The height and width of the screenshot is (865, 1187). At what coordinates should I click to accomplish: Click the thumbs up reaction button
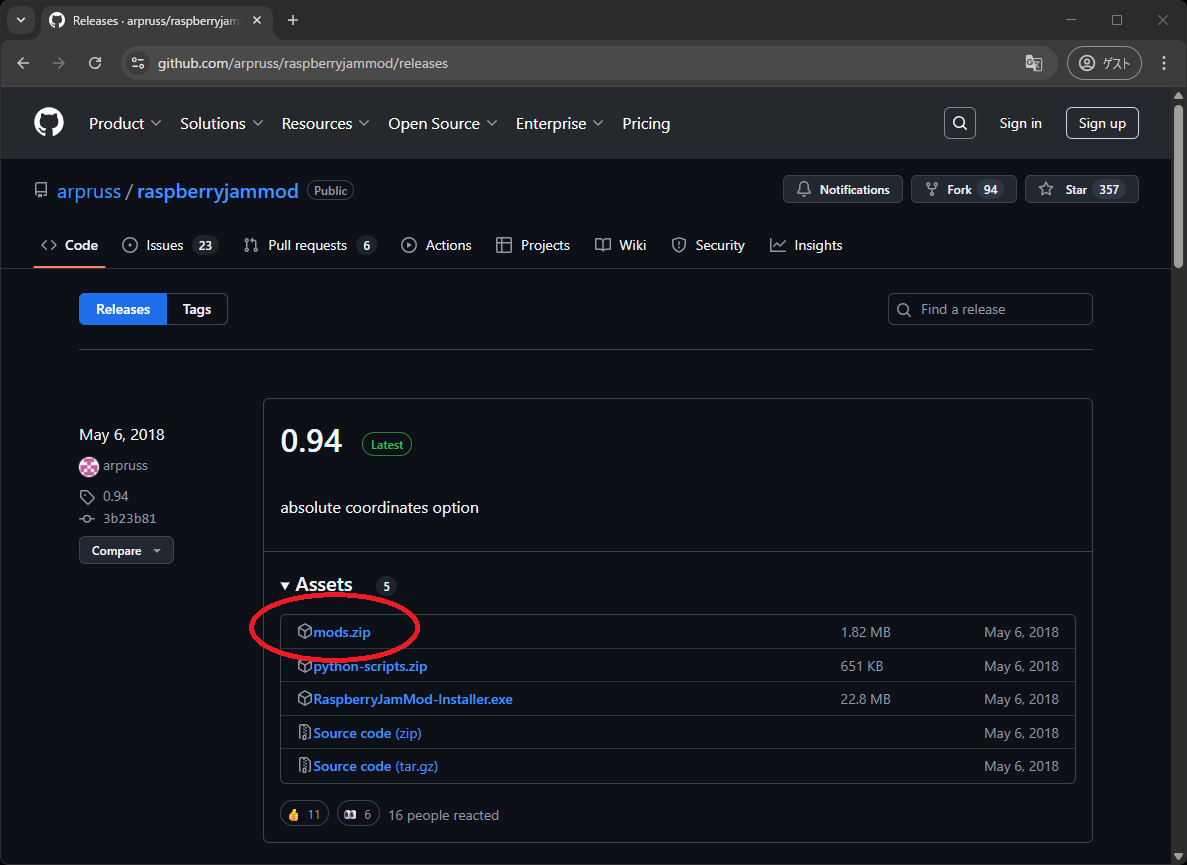coord(304,814)
